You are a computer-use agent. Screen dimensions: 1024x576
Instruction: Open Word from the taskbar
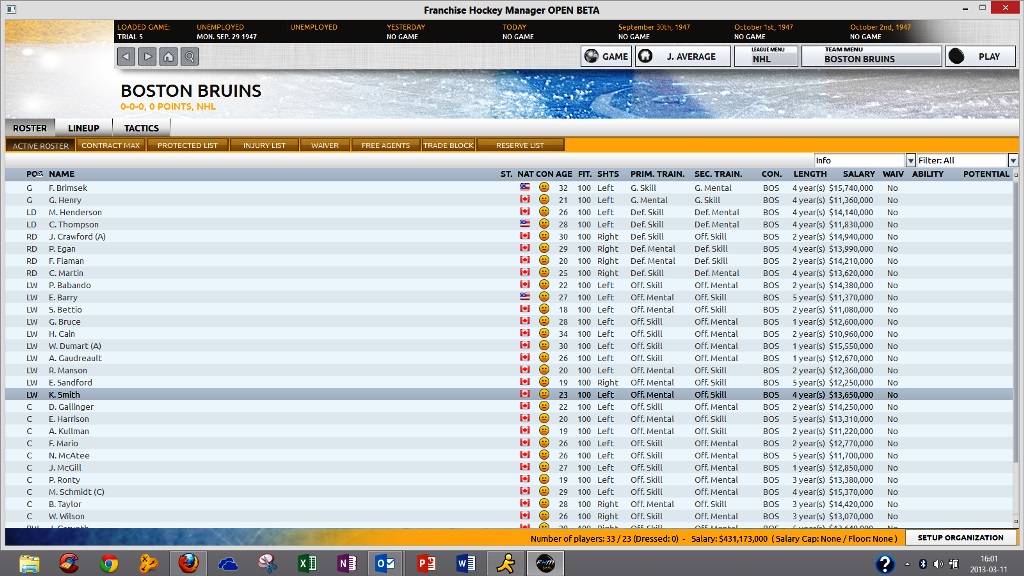click(466, 563)
